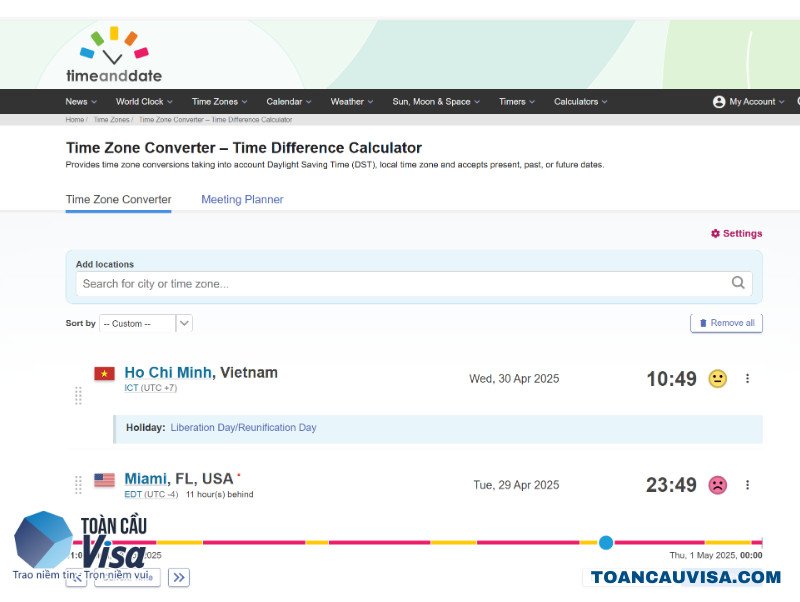Open the Liberation Day/Reunification Day holiday link
The width and height of the screenshot is (800, 602).
243,428
